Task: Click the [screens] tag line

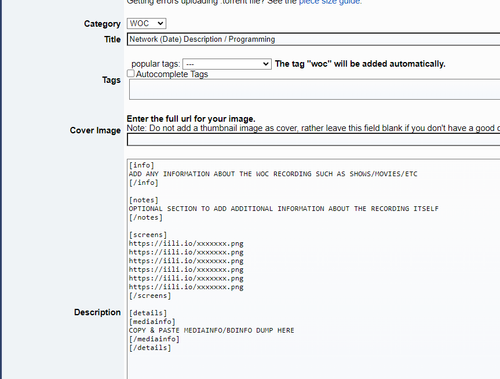Action: click(x=148, y=235)
